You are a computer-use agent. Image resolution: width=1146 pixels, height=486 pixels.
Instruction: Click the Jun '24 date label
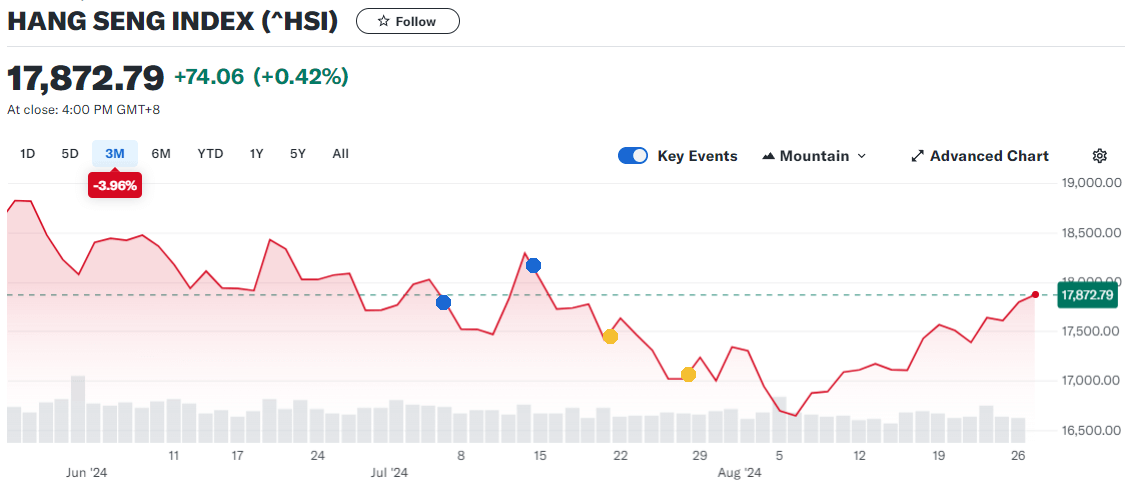tap(87, 473)
